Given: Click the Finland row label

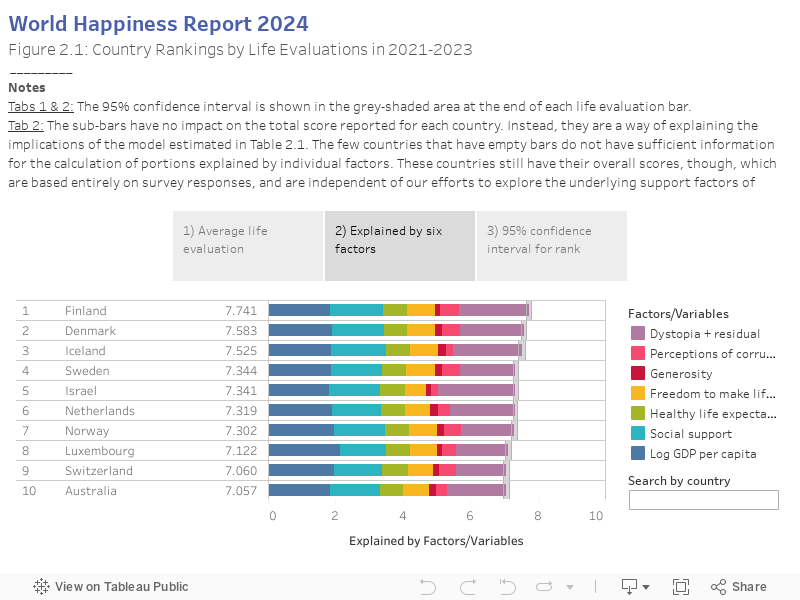Looking at the screenshot, I should [86, 311].
